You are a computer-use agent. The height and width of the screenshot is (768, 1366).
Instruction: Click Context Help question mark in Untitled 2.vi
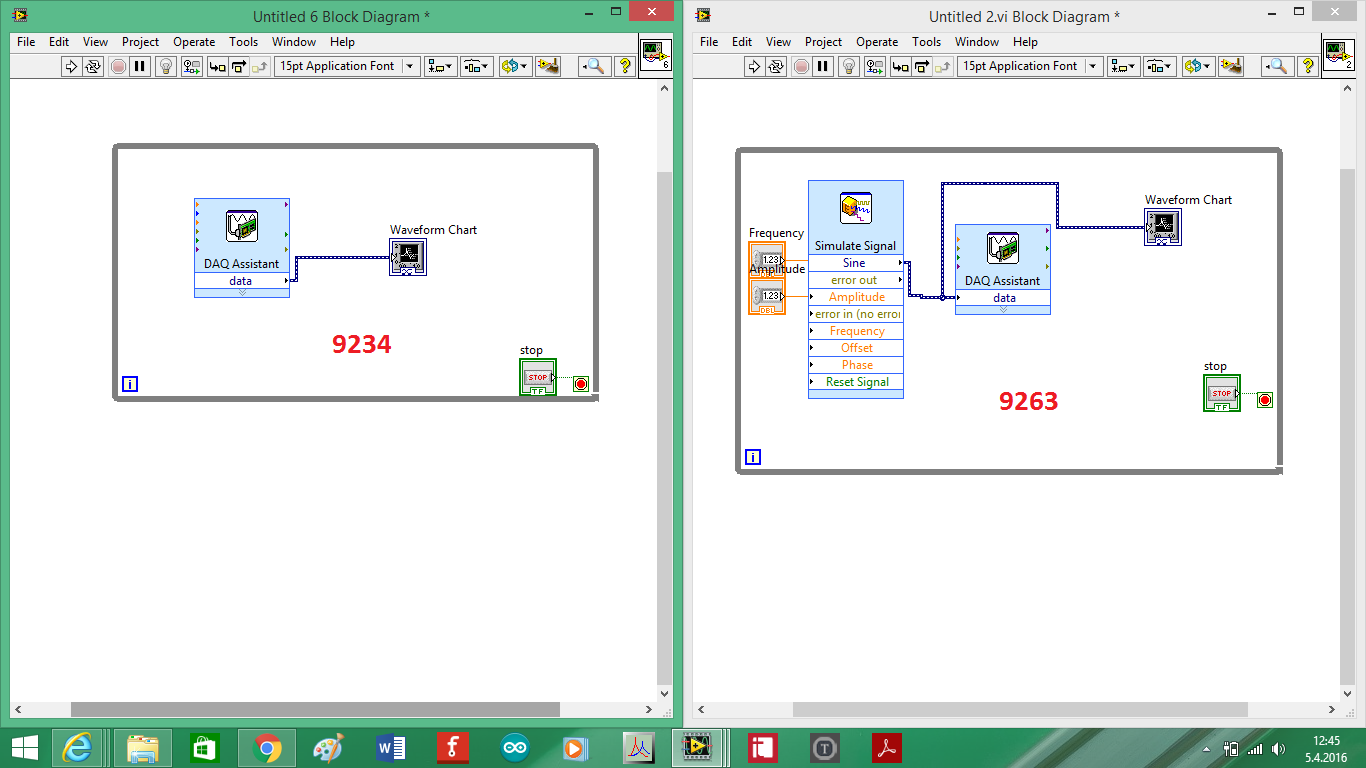coord(1308,66)
